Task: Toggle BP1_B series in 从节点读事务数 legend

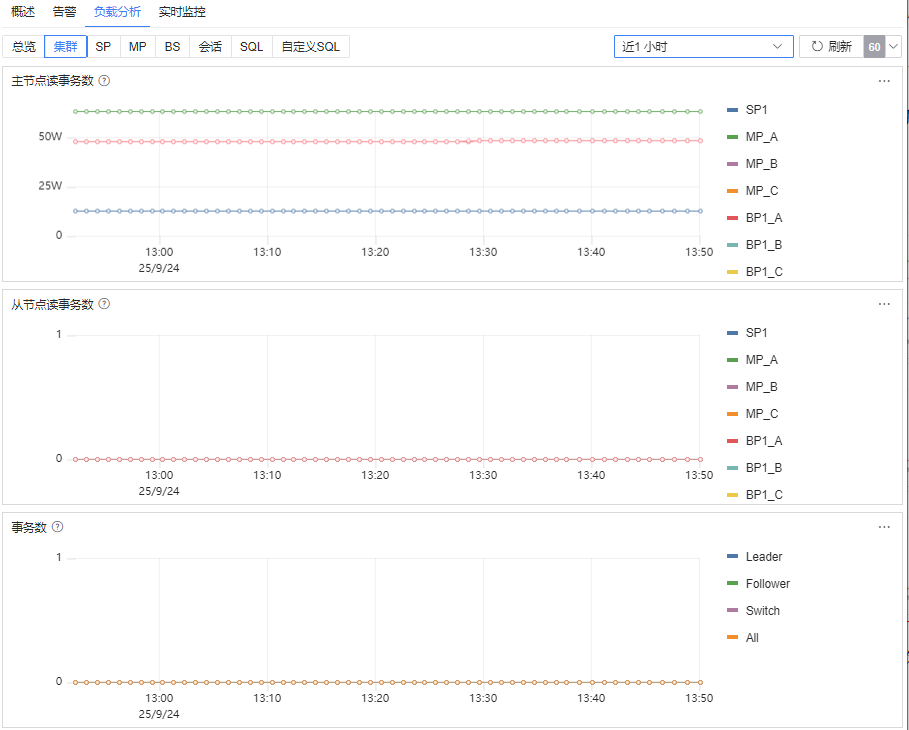Action: 754,468
